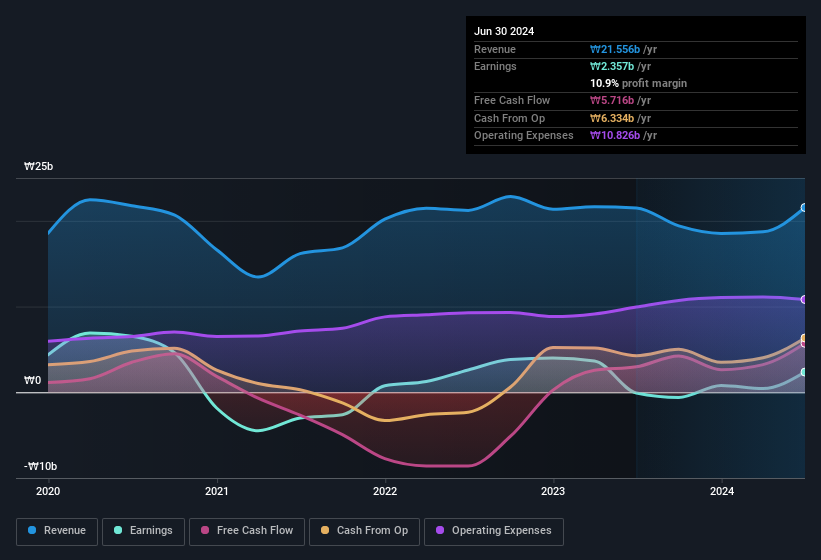The image size is (821, 560).
Task: Click the Revenue label in tooltip
Action: click(x=495, y=49)
